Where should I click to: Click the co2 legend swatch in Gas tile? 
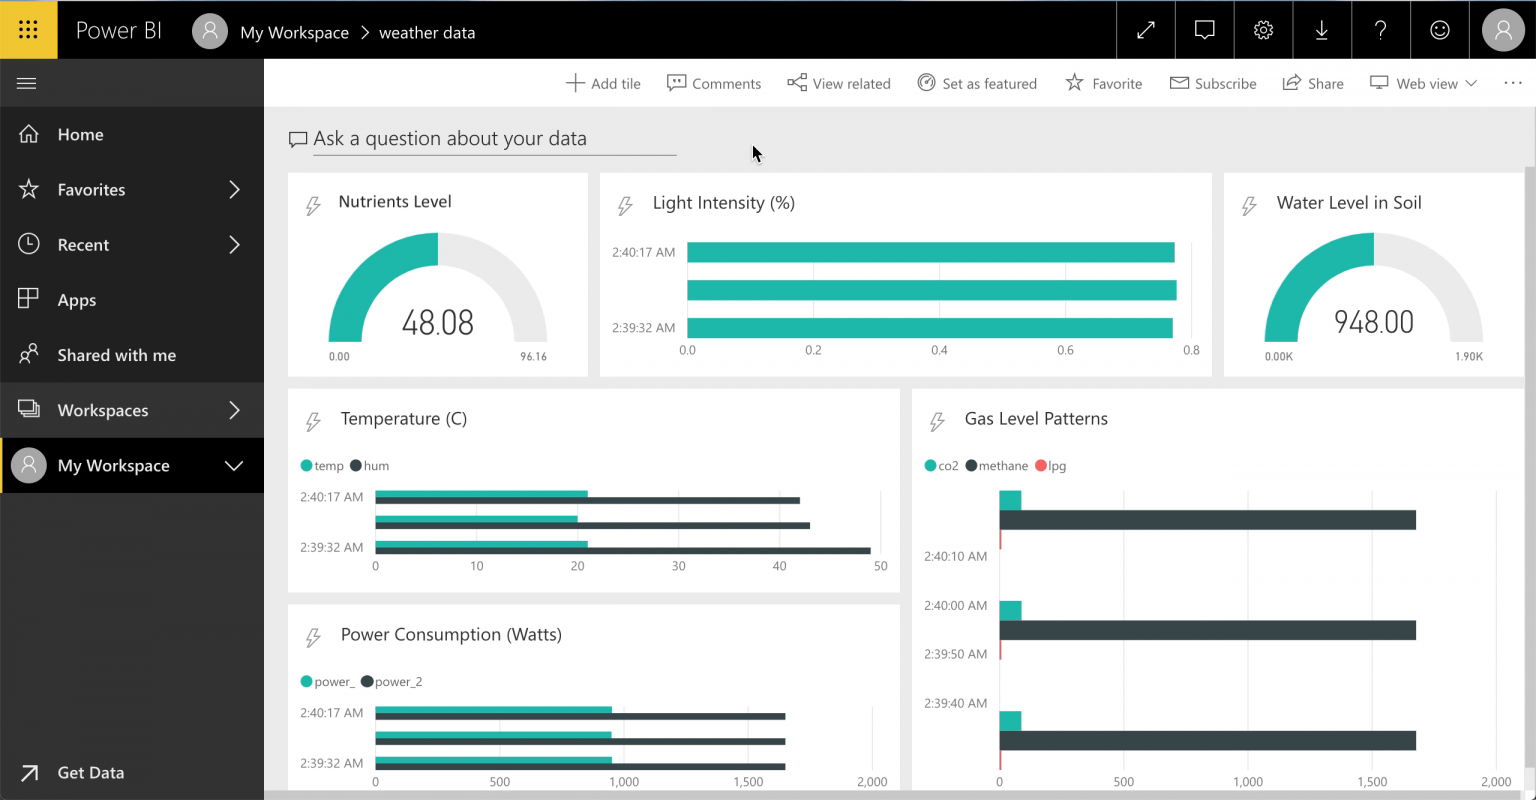(x=930, y=466)
